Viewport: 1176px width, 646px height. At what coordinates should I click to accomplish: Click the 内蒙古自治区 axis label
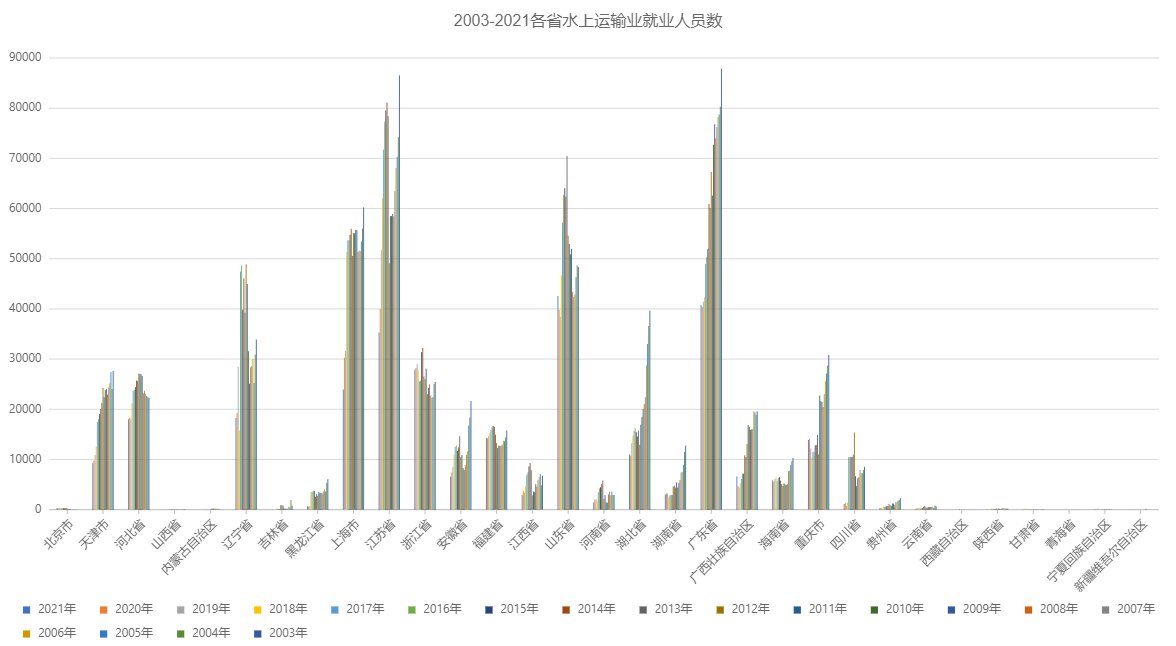click(x=189, y=545)
